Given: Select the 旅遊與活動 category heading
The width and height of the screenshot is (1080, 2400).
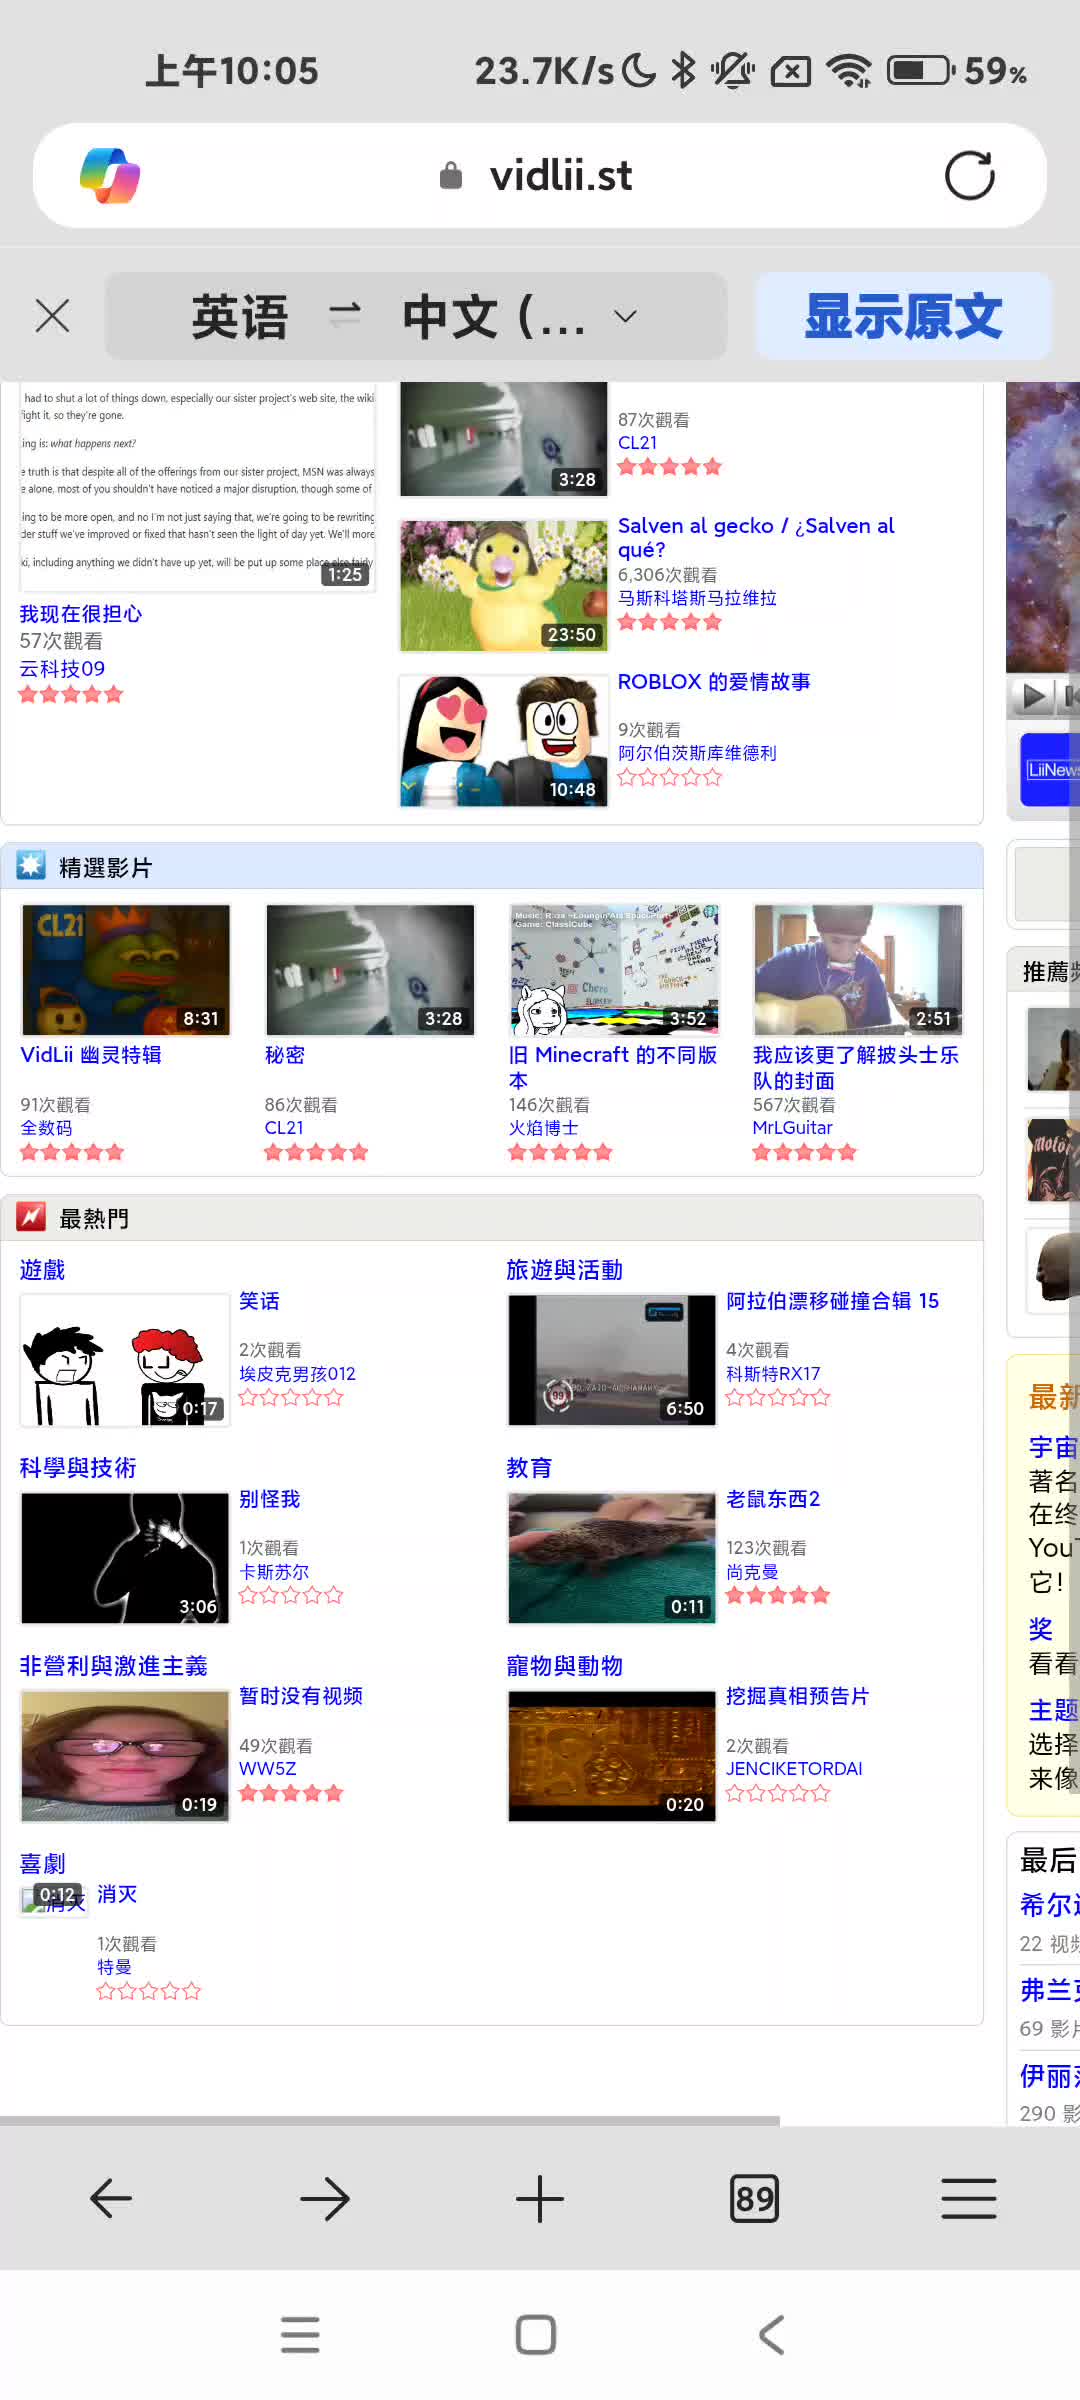Looking at the screenshot, I should 564,1270.
